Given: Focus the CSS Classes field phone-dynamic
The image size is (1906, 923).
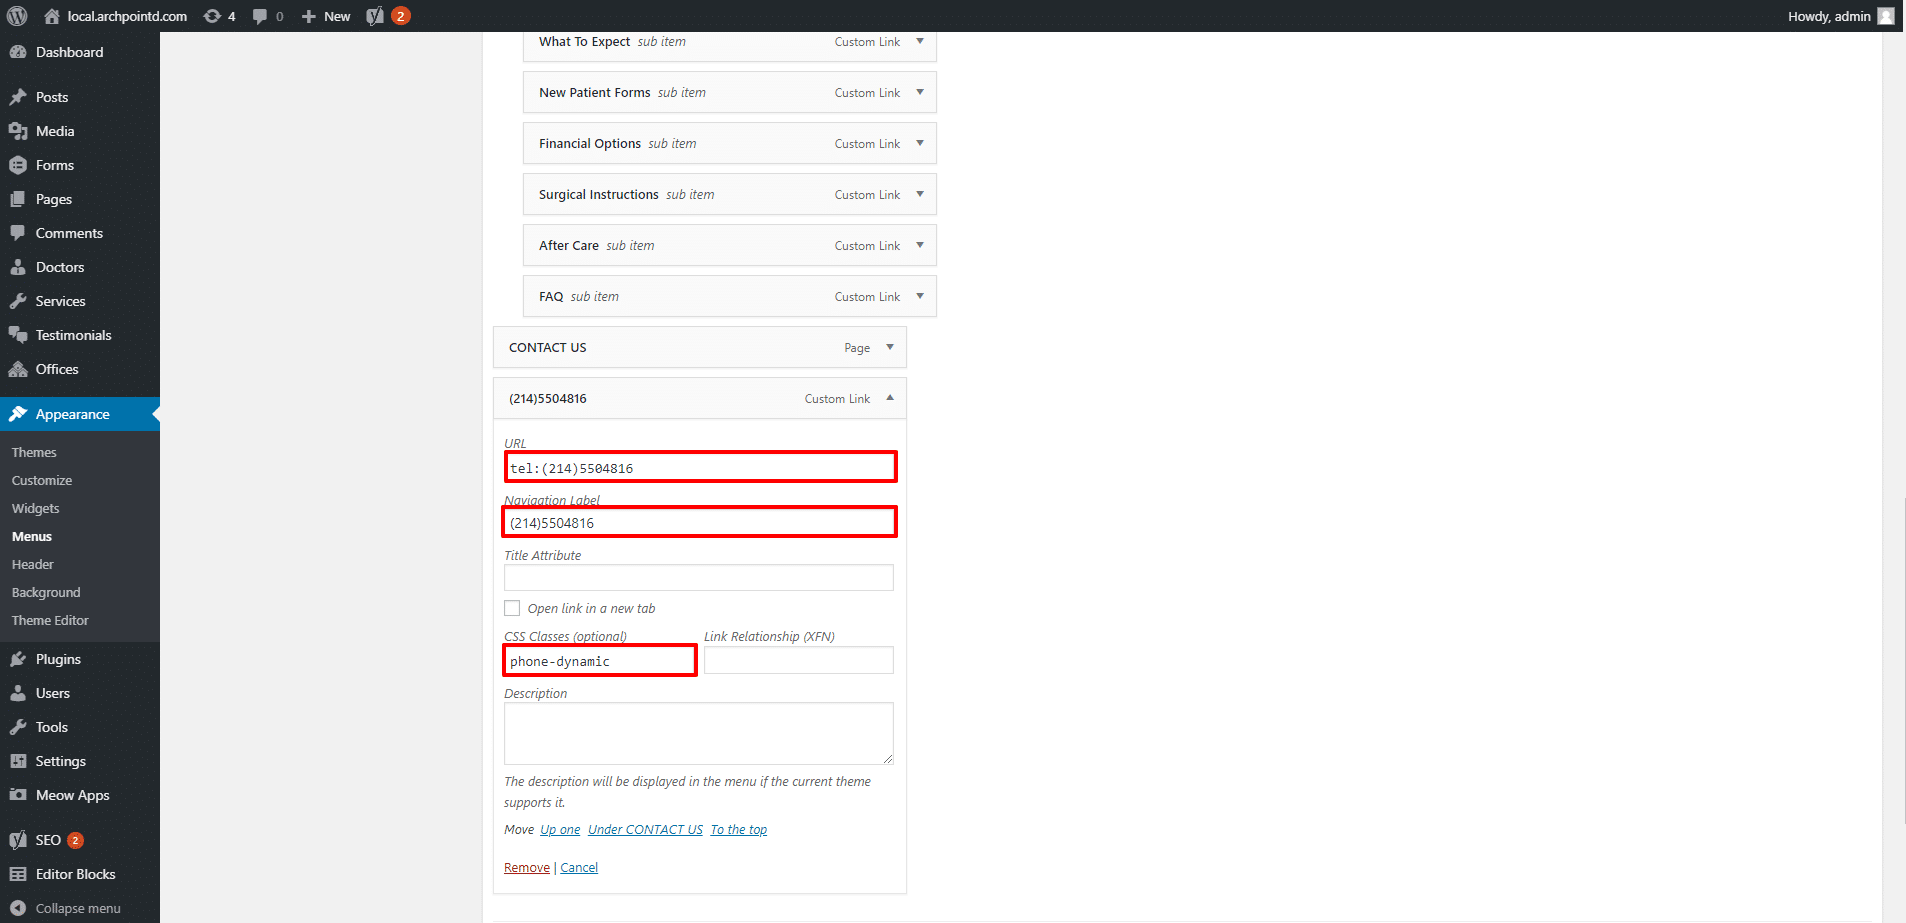Looking at the screenshot, I should [x=600, y=660].
